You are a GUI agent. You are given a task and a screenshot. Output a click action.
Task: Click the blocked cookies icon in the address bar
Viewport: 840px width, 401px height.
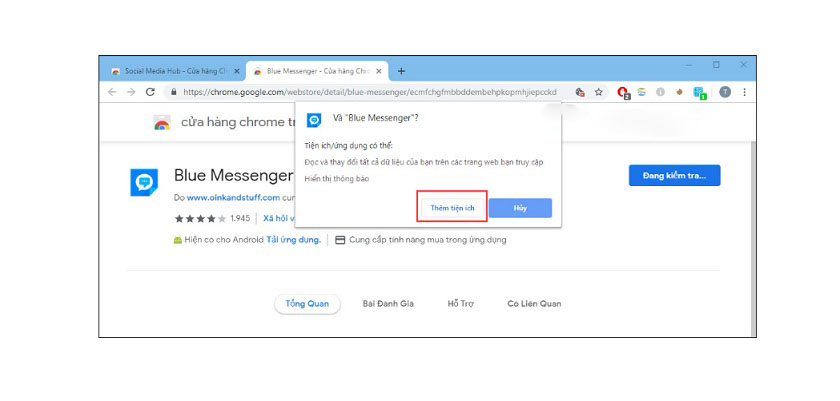[580, 92]
